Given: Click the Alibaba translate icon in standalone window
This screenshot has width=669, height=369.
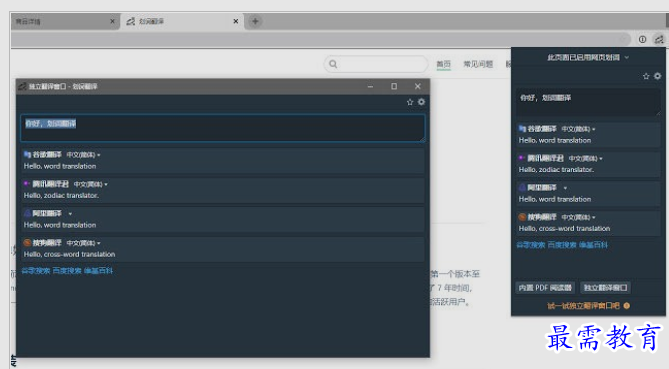Looking at the screenshot, I should [x=27, y=213].
